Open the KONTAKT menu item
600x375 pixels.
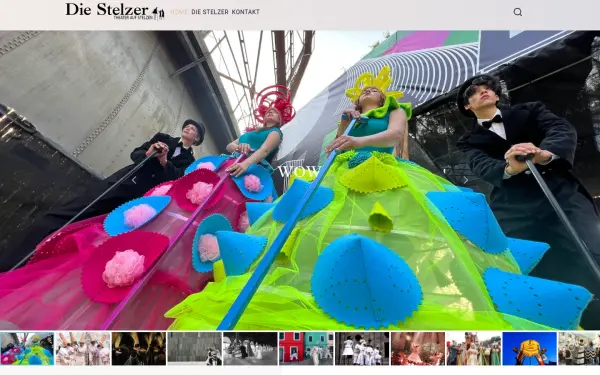[245, 12]
